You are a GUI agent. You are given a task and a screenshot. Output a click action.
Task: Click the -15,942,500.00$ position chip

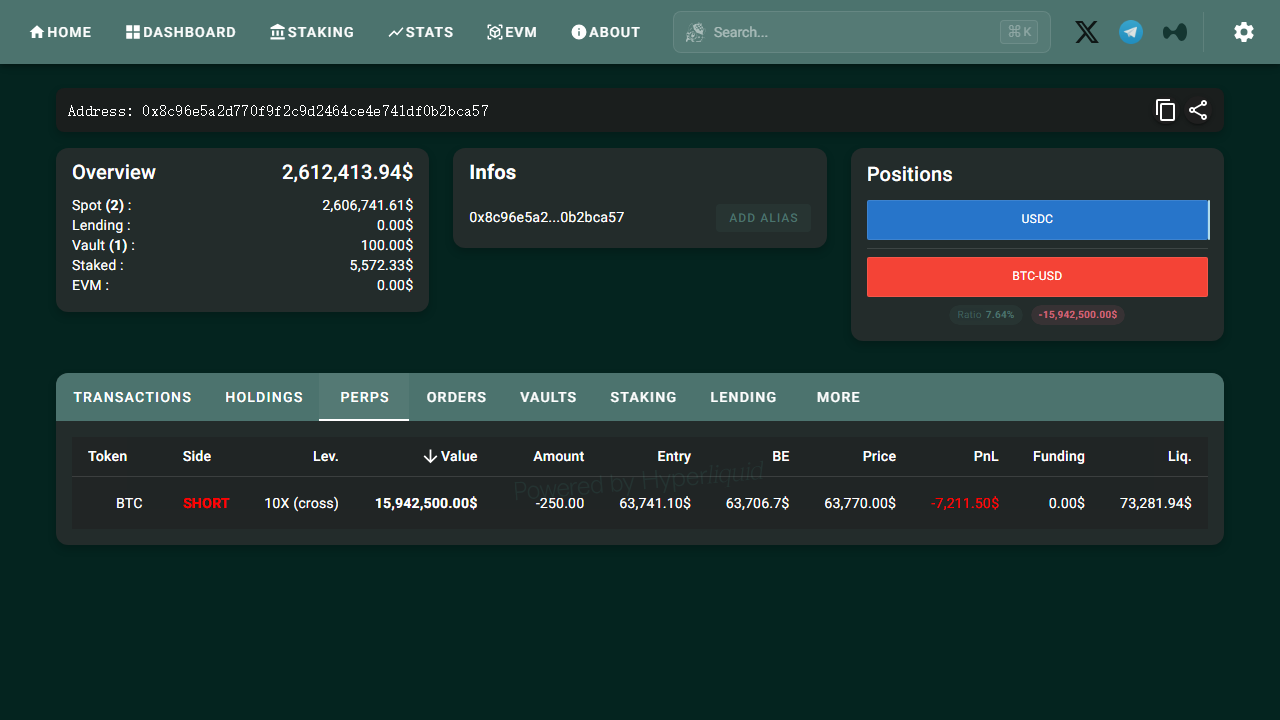point(1077,315)
